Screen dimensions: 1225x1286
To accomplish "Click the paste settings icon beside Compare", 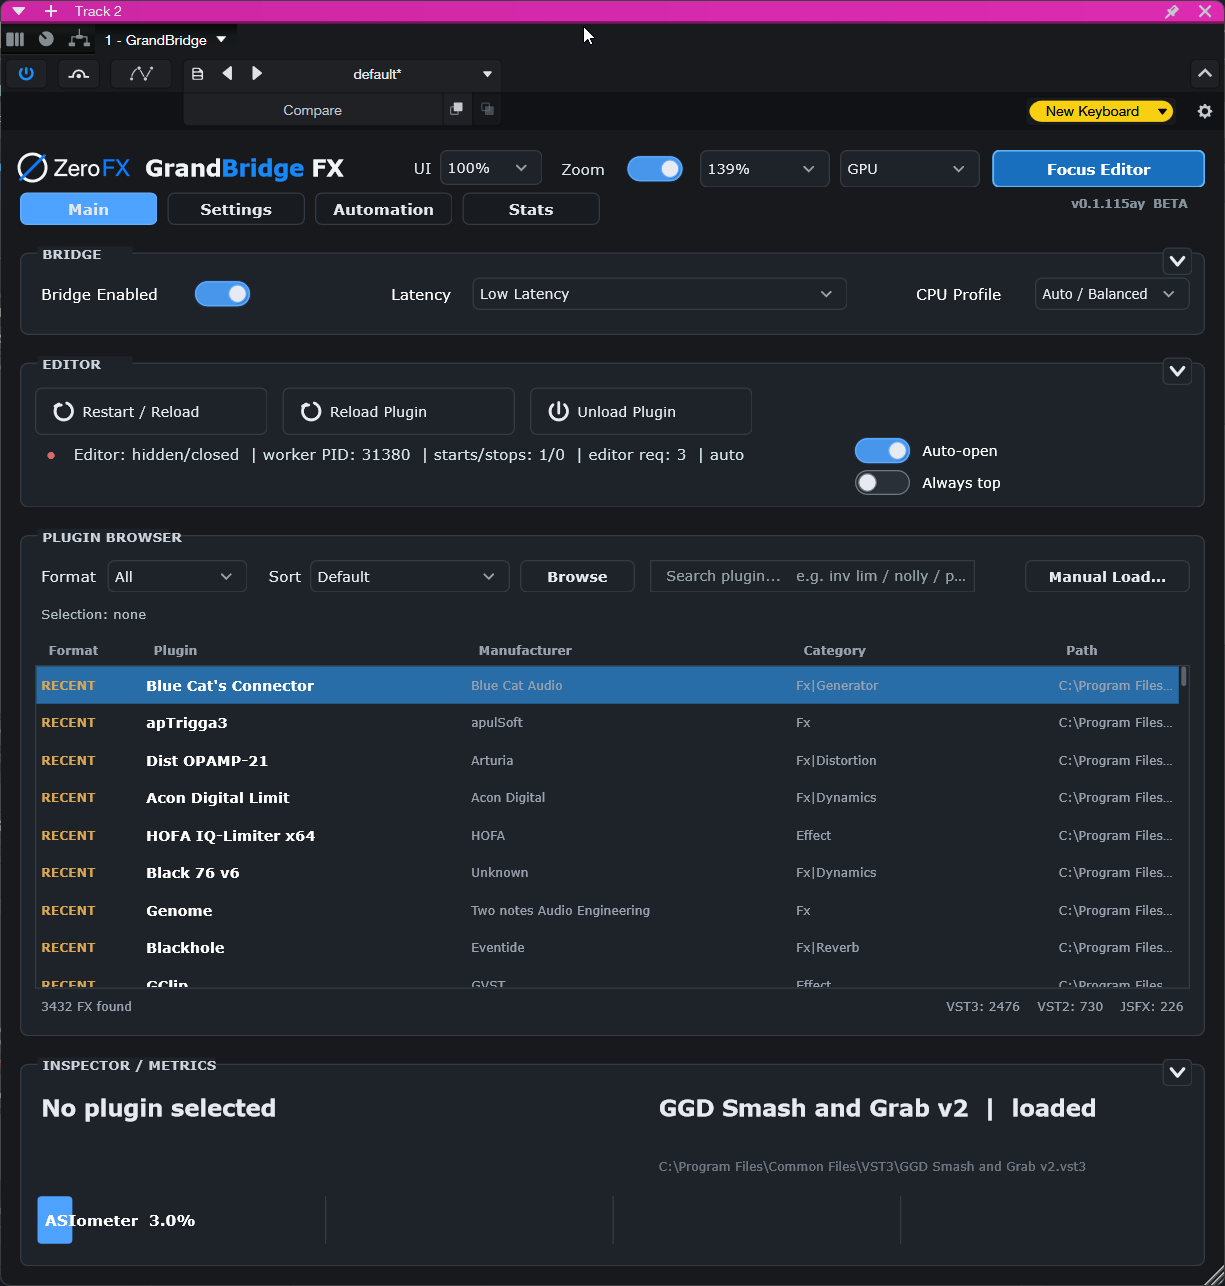I will click(x=487, y=109).
